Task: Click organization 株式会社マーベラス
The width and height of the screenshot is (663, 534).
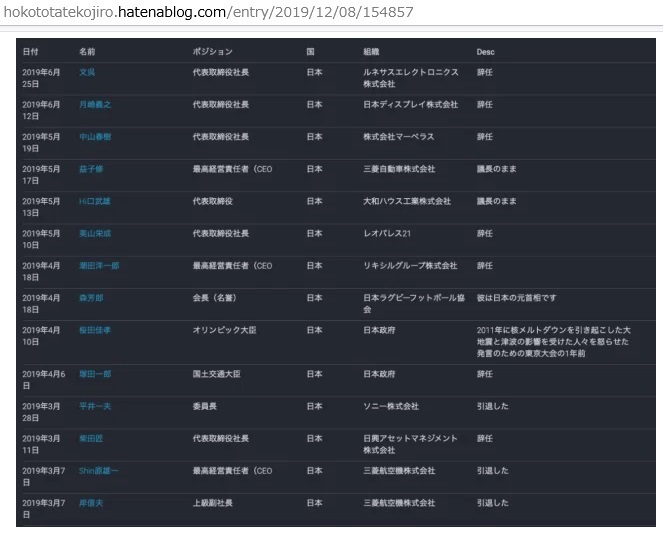Action: click(x=399, y=137)
